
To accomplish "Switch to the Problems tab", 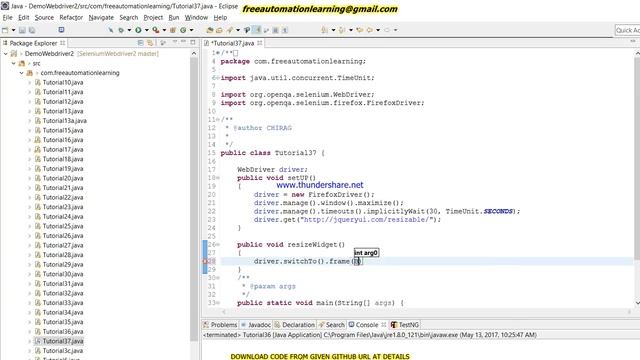I will pyautogui.click(x=220, y=325).
